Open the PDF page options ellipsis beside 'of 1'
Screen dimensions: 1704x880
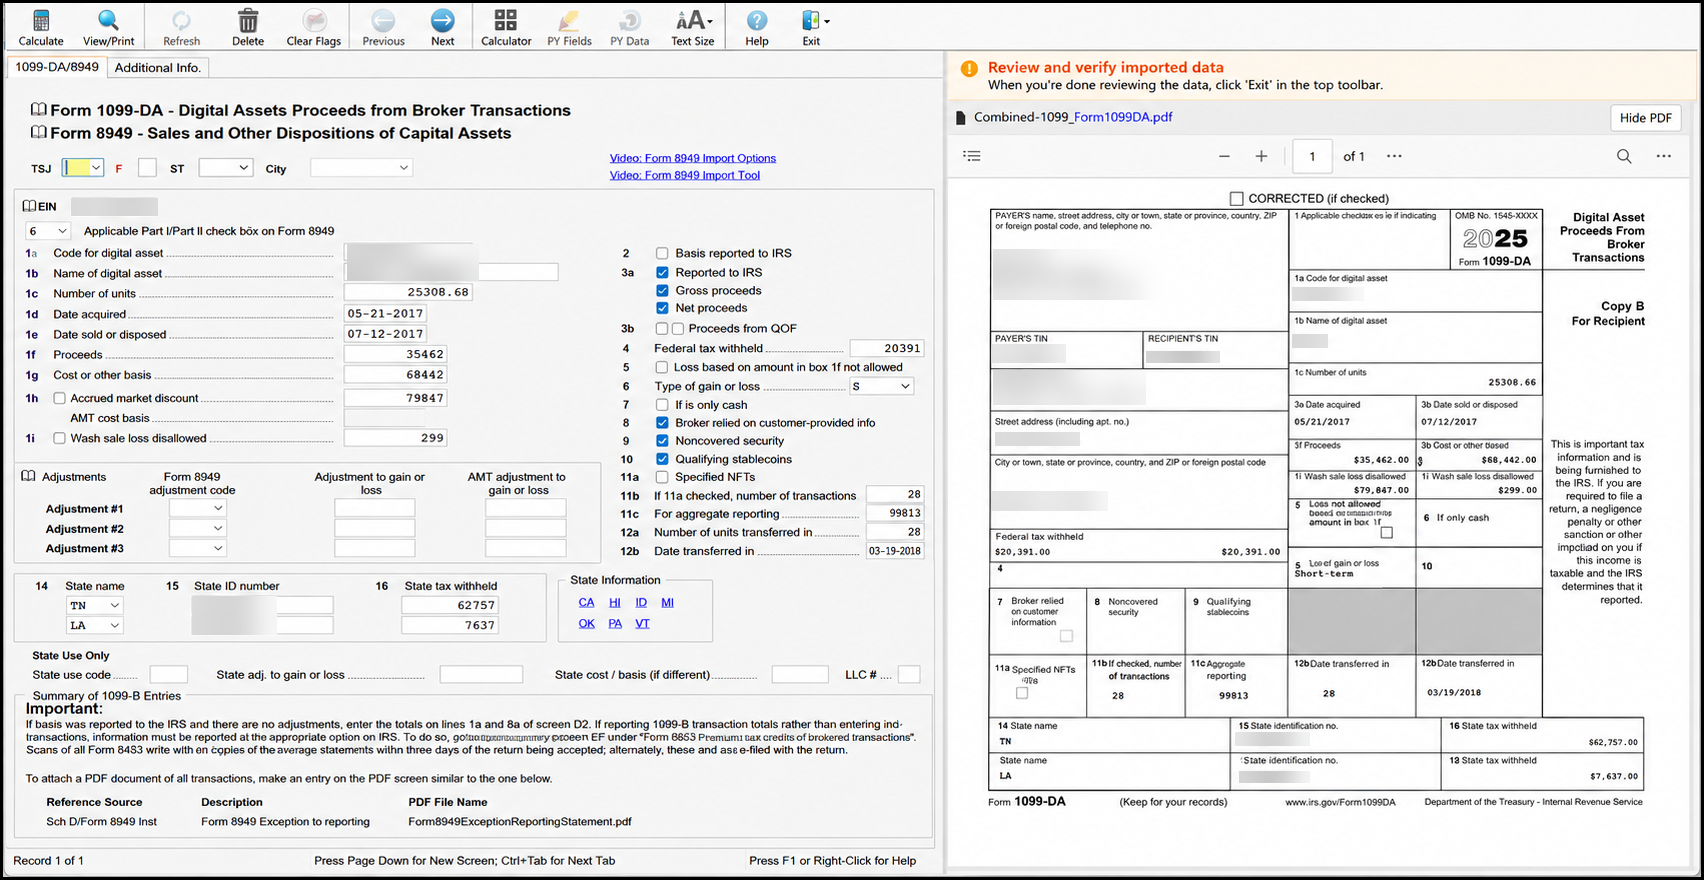[1394, 156]
